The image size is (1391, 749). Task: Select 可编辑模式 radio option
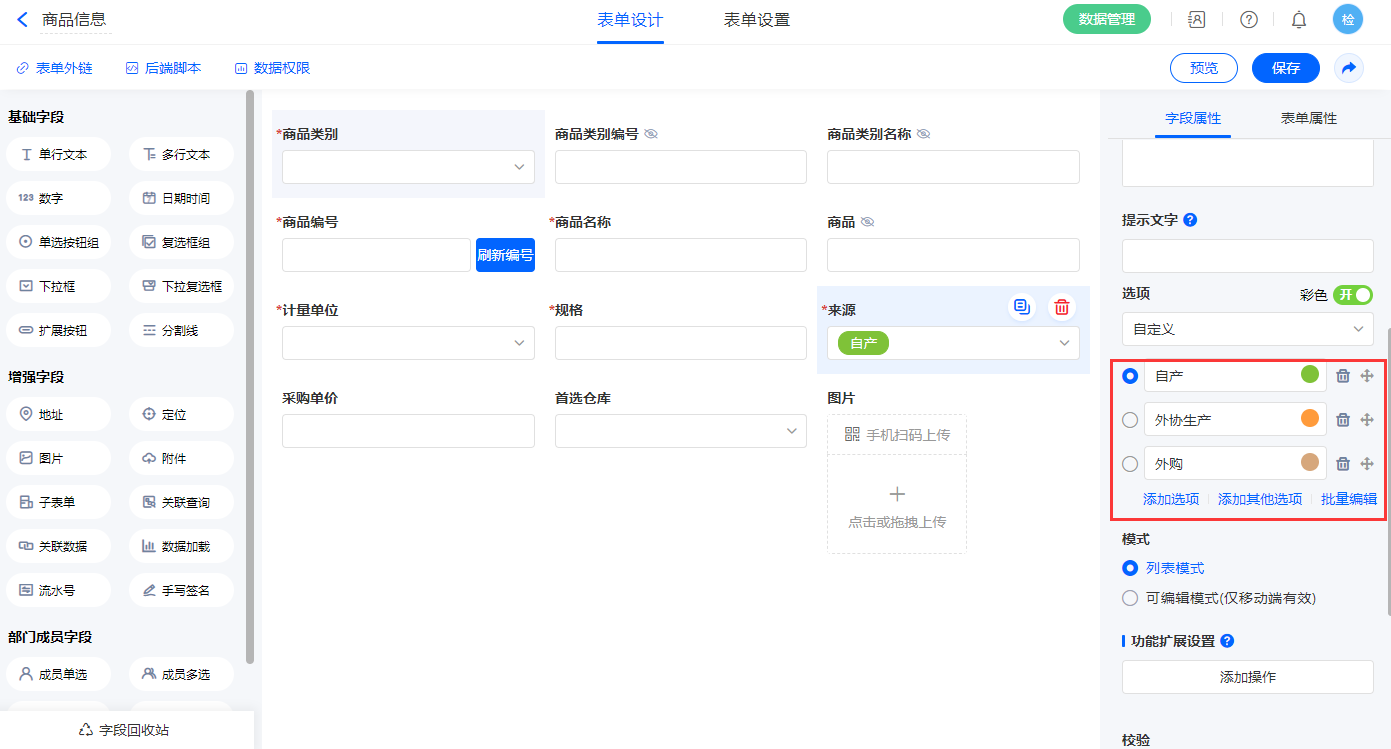(1130, 598)
